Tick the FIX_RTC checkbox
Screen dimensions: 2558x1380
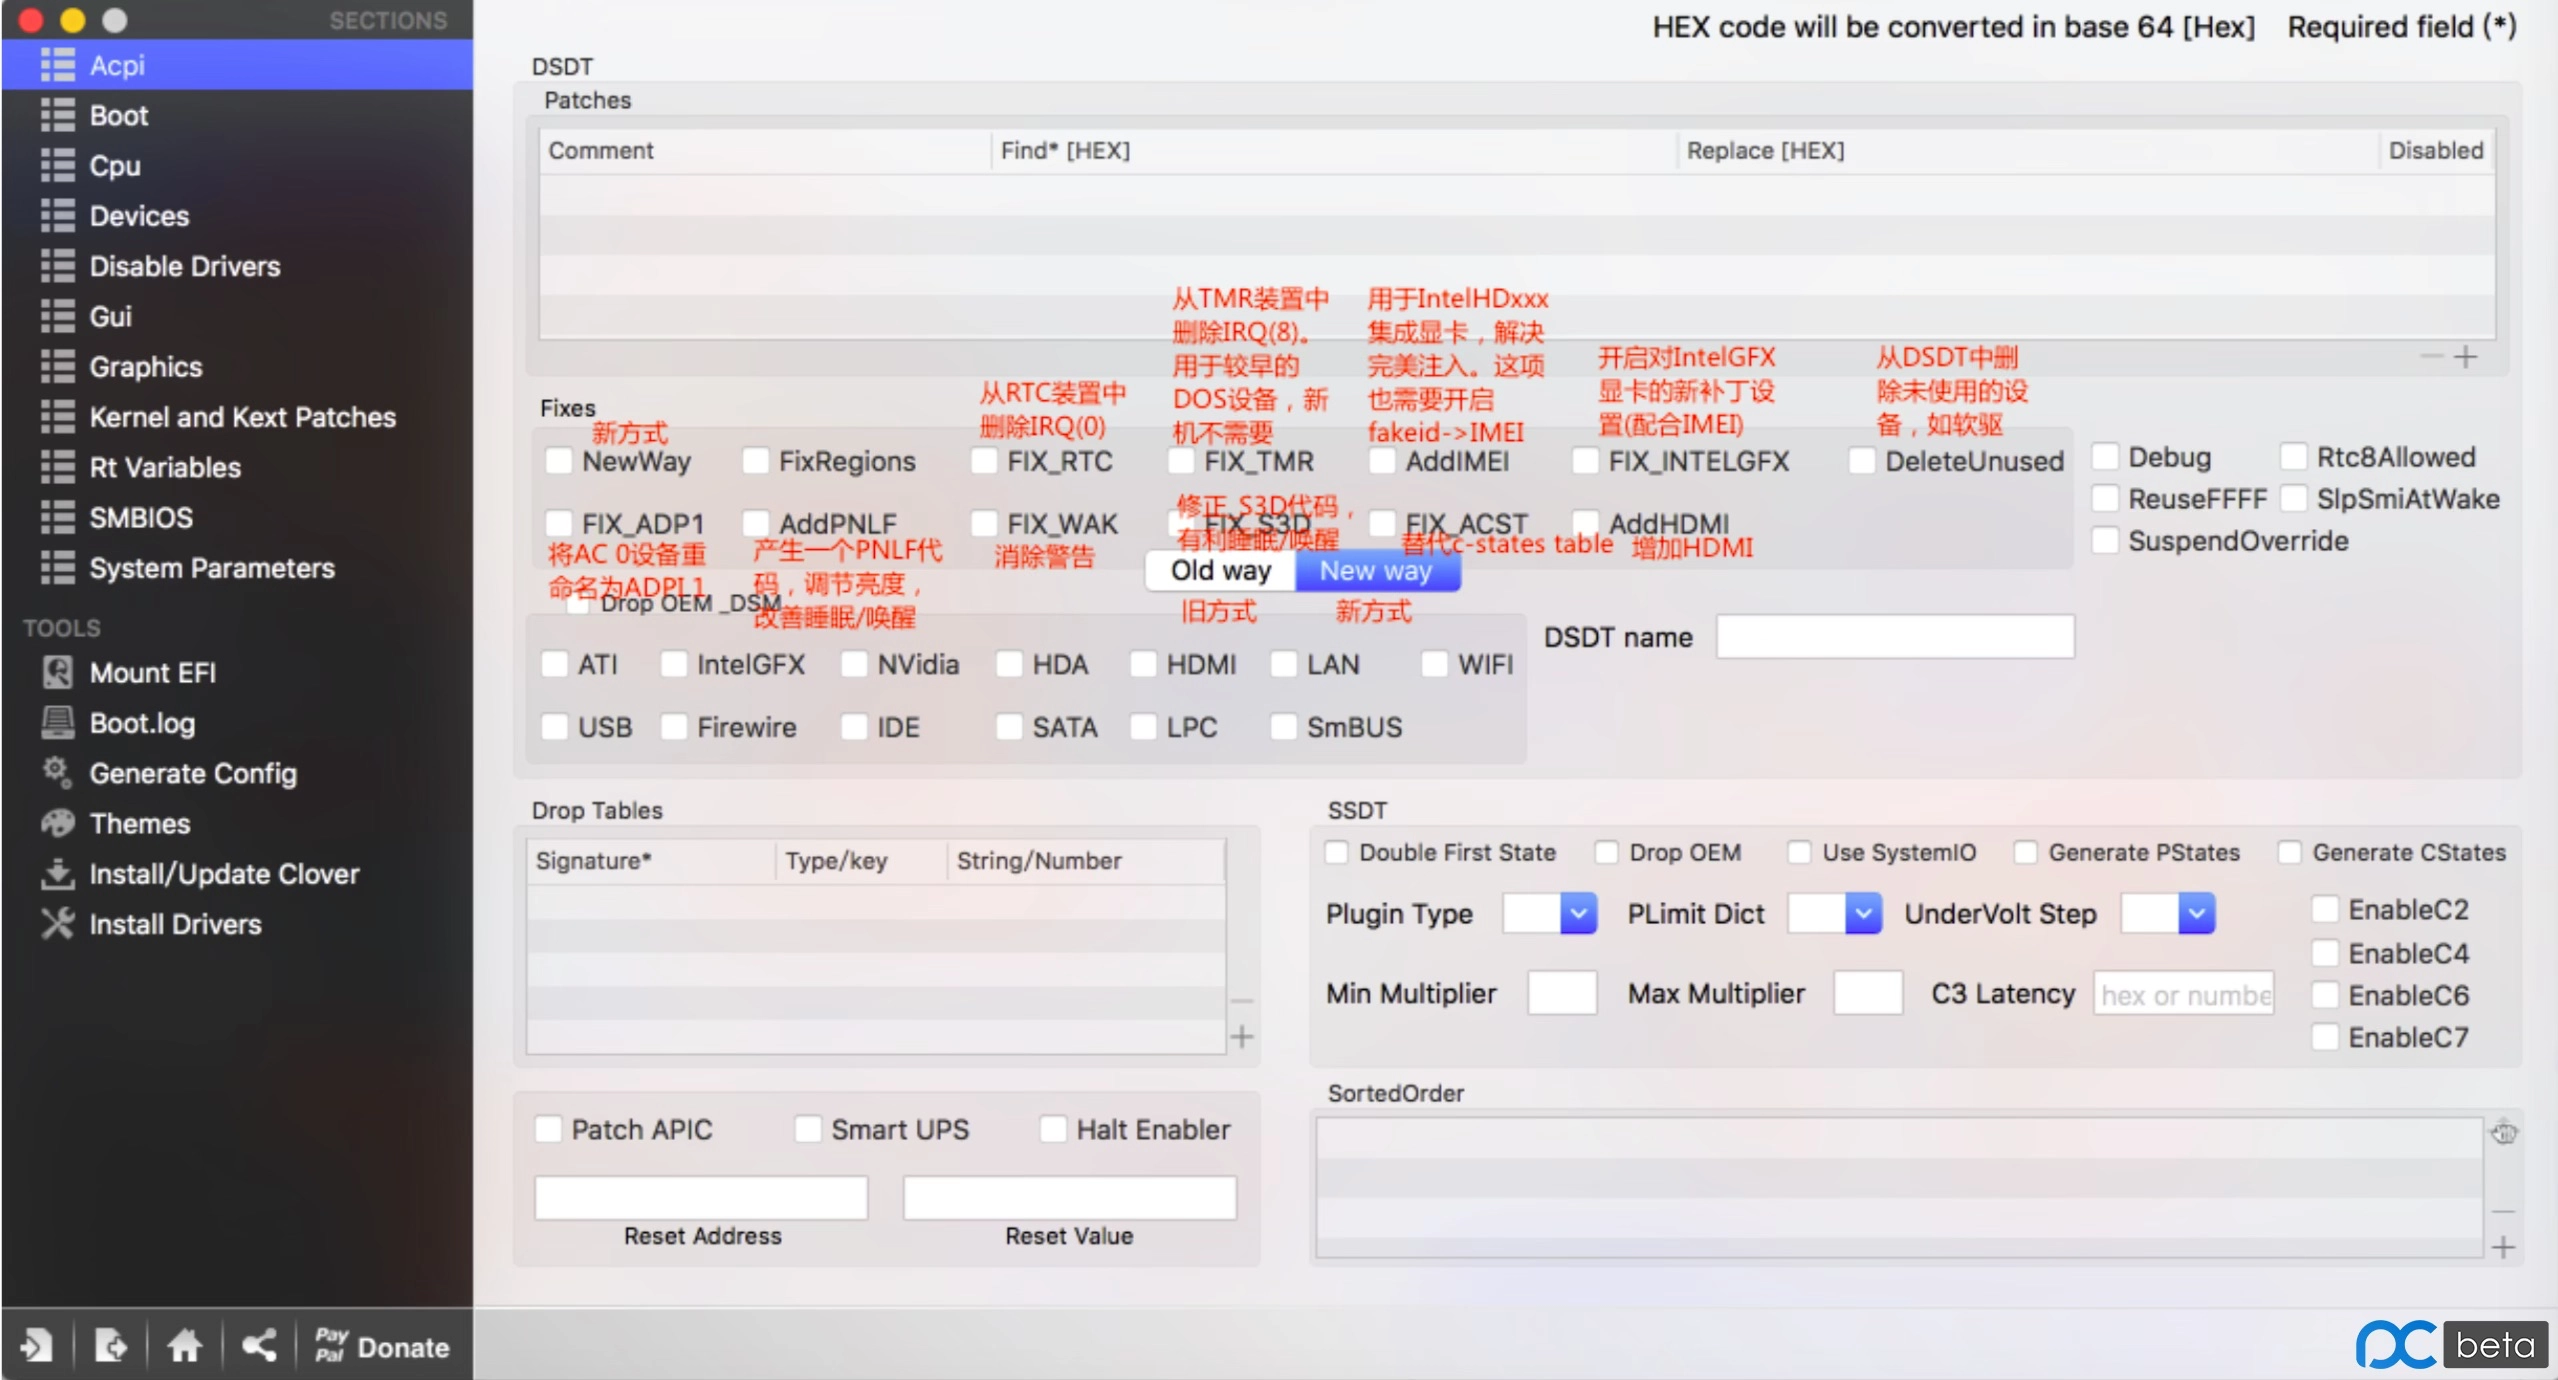pos(984,461)
